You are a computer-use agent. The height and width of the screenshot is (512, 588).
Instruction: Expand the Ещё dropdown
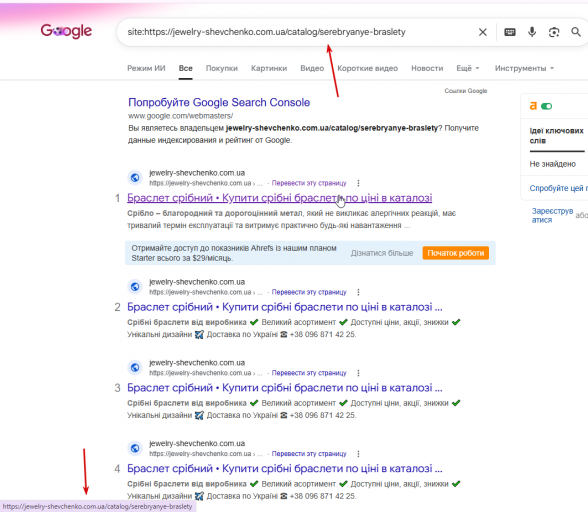click(468, 68)
